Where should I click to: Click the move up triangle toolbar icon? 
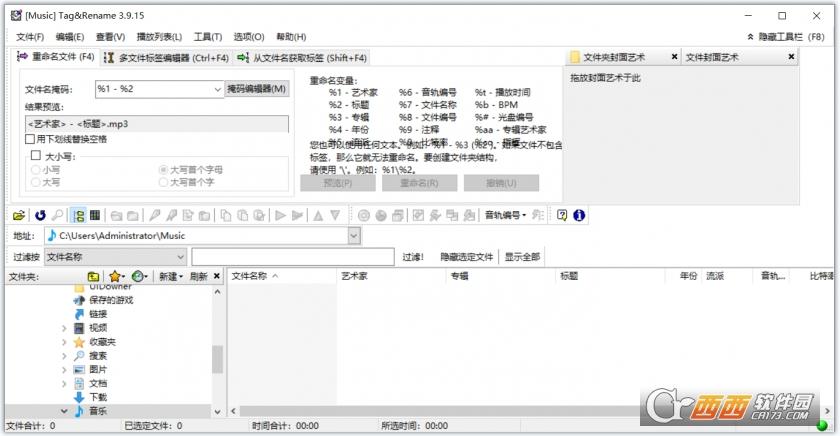[318, 215]
